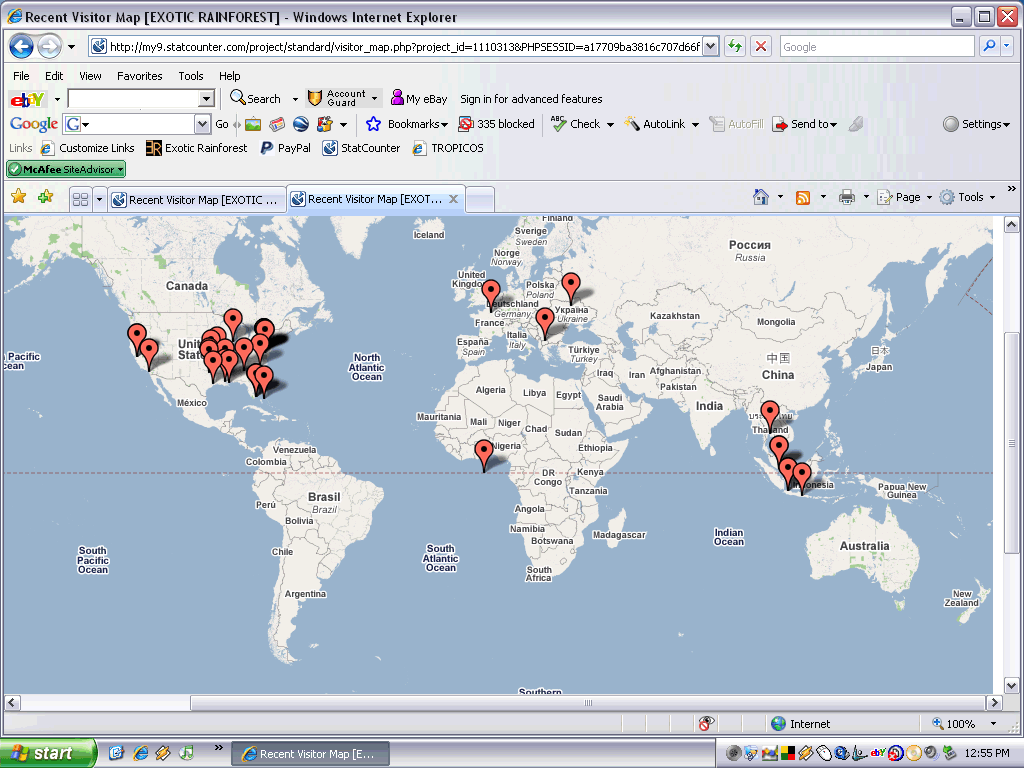Click the RSS feeds icon

803,197
